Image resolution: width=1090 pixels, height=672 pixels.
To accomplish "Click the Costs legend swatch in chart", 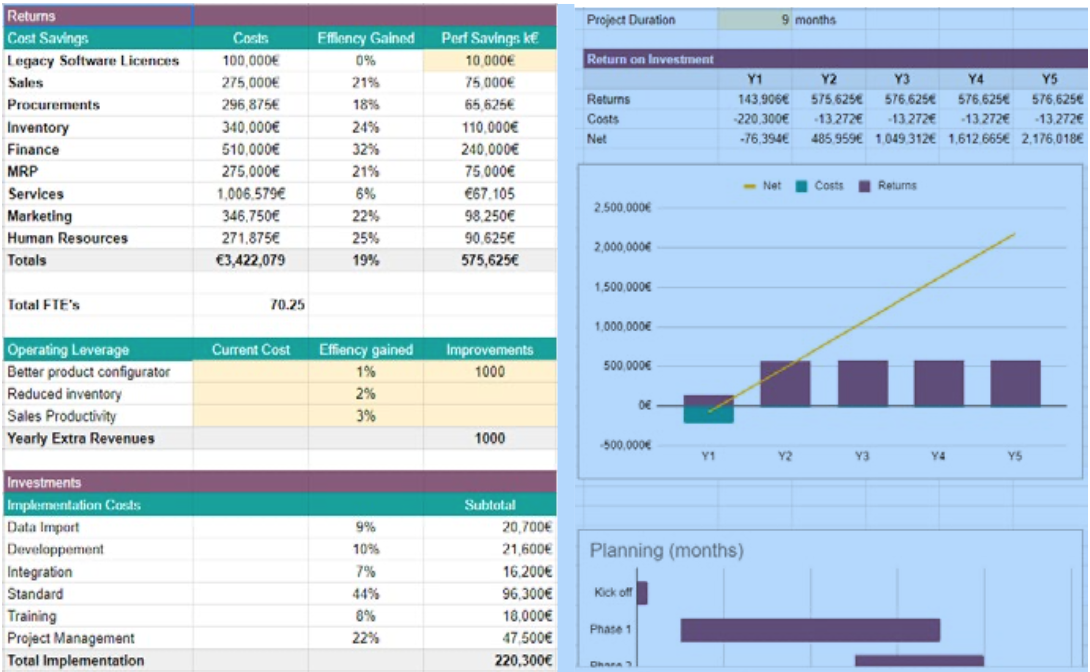I will pos(801,186).
